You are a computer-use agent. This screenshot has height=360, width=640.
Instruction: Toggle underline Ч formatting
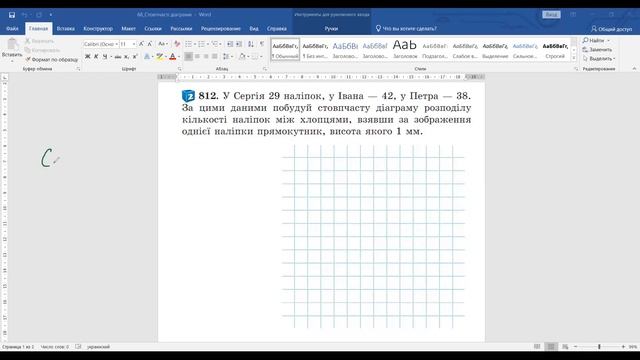[x=105, y=56]
